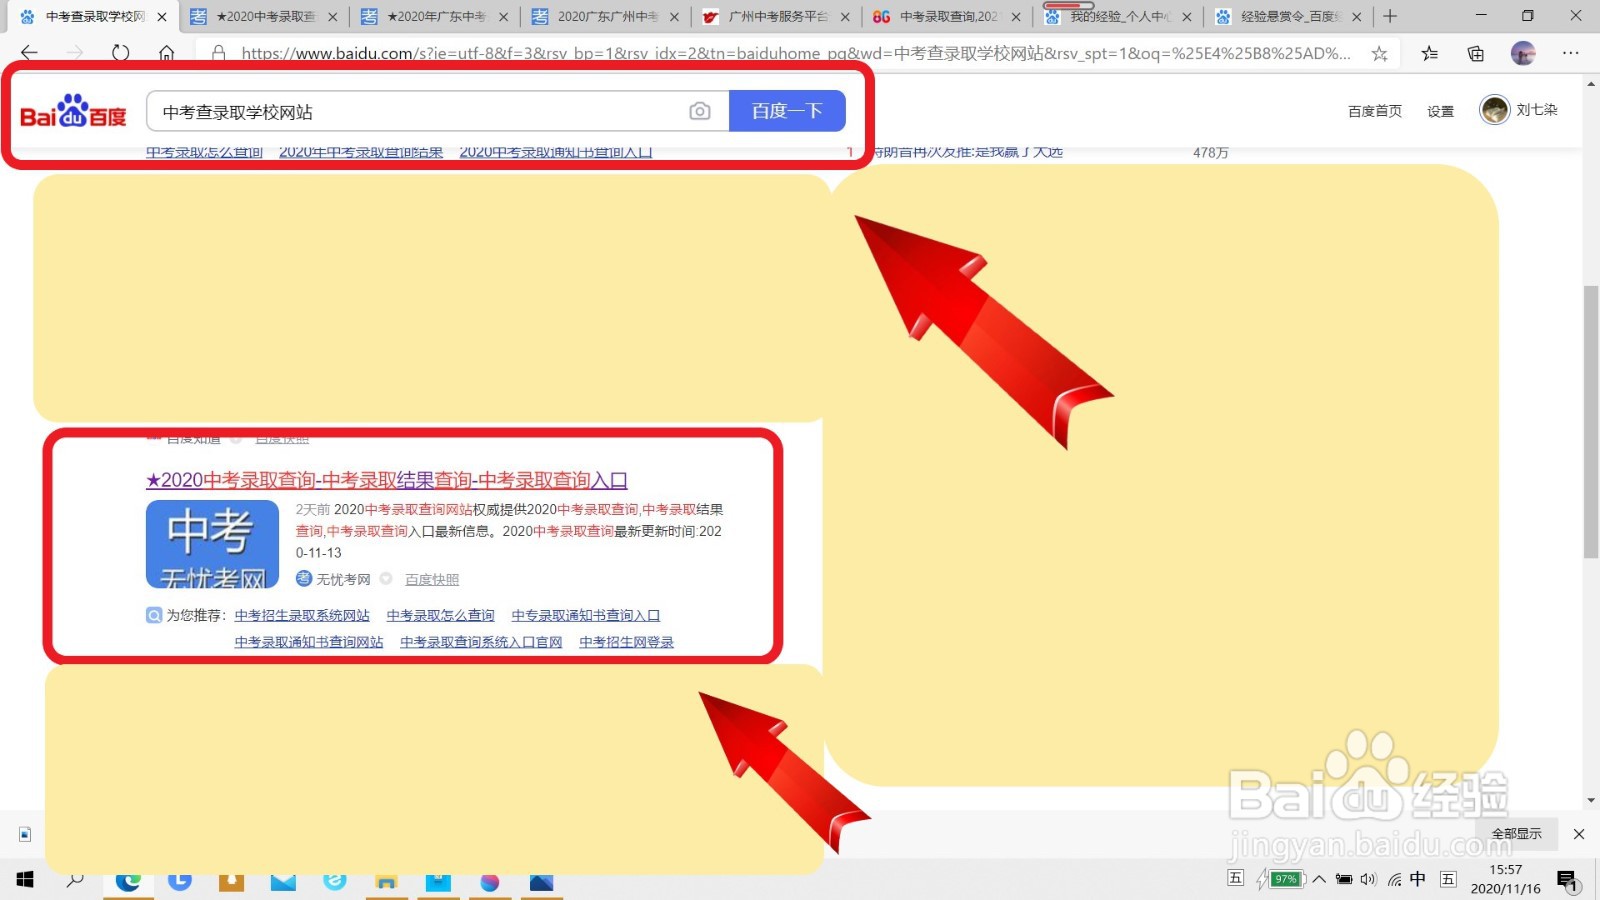Toggle the 中 input method indicator

point(1418,879)
